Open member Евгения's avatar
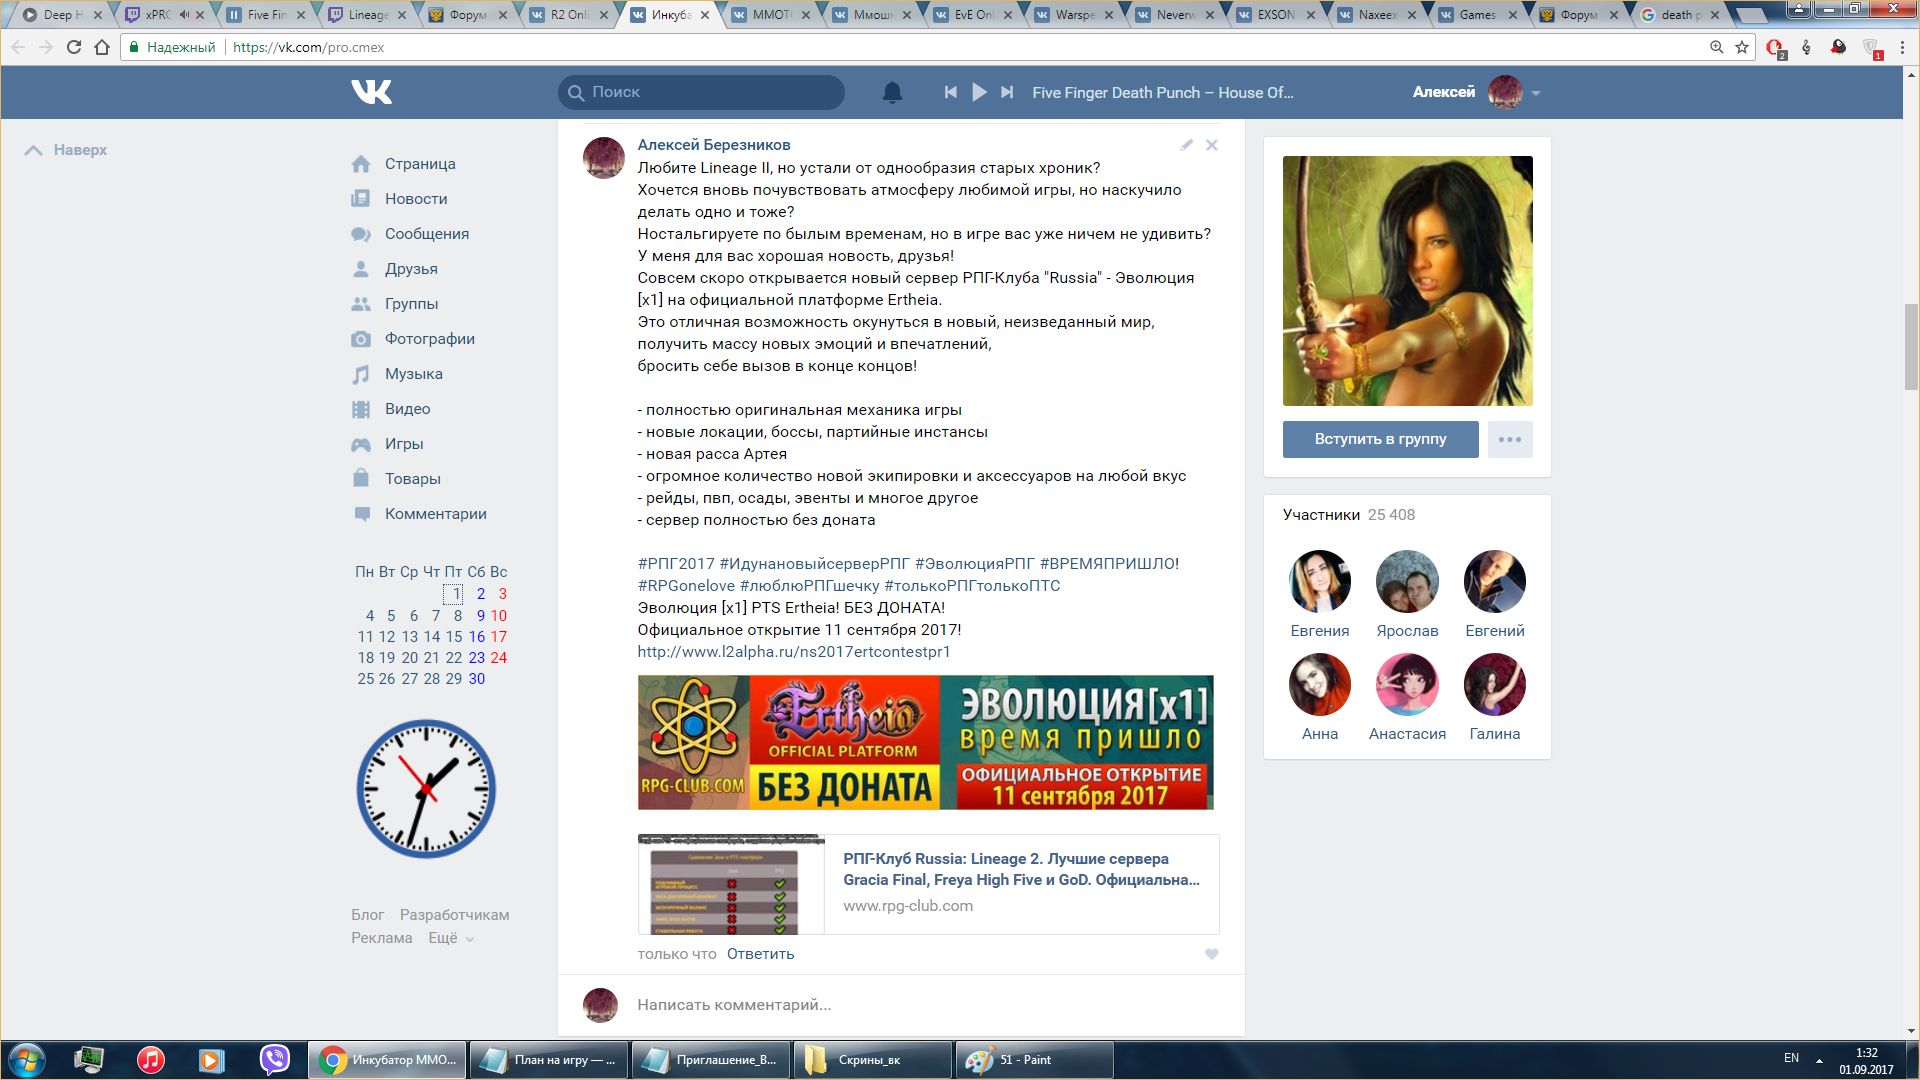The height and width of the screenshot is (1080, 1920). tap(1320, 581)
